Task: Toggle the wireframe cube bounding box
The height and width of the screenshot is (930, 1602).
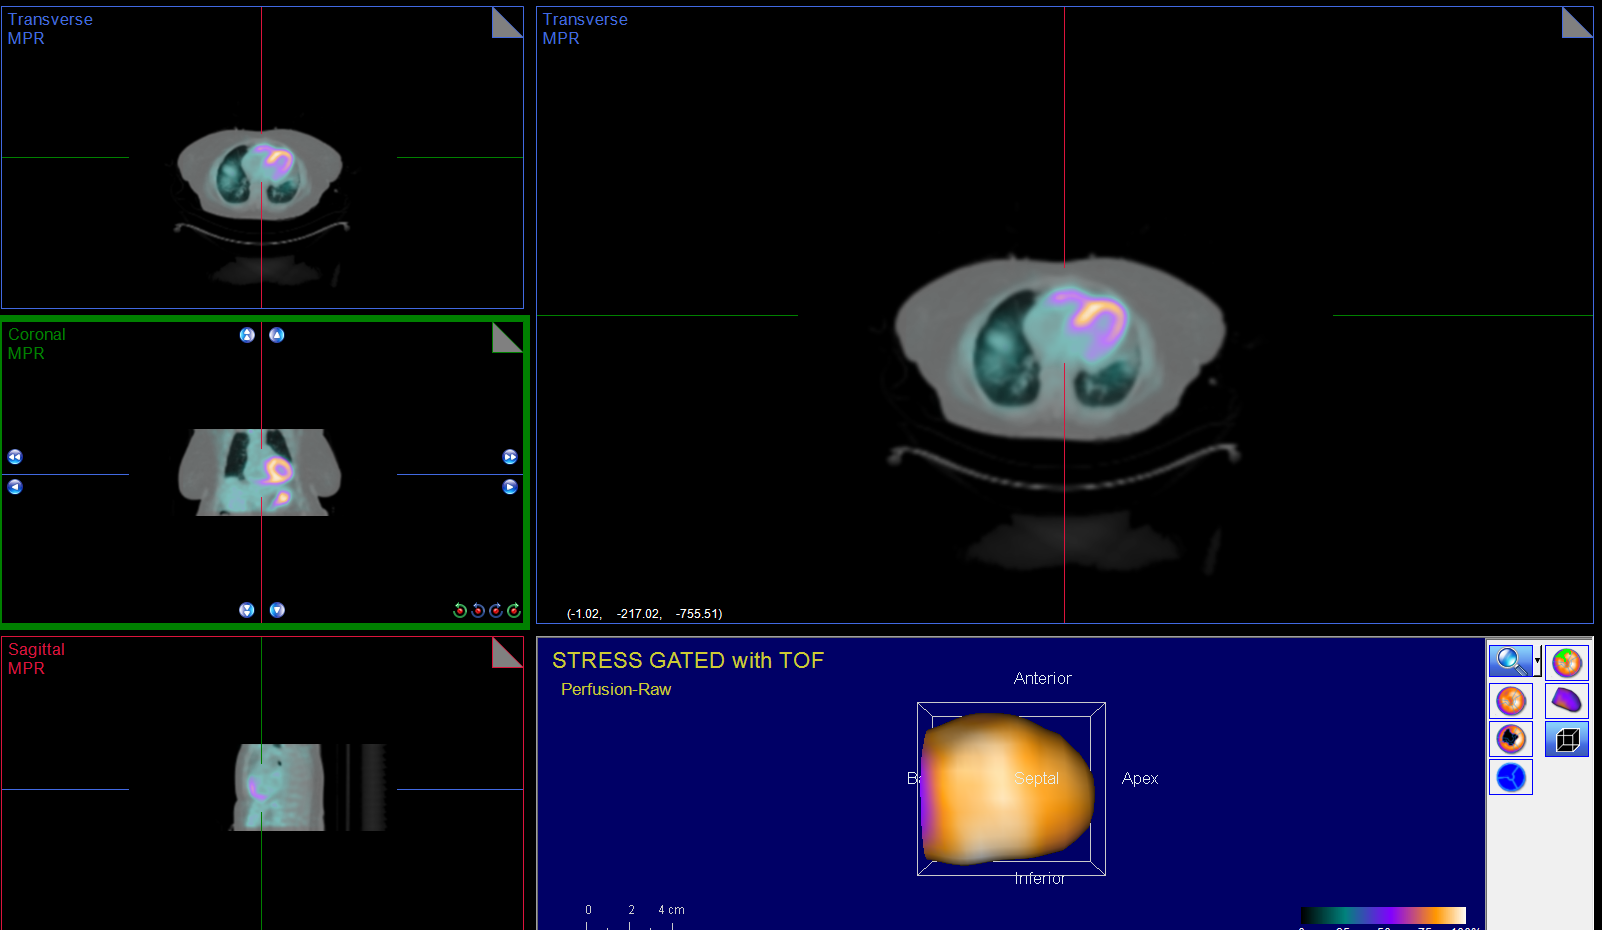Action: coord(1567,739)
